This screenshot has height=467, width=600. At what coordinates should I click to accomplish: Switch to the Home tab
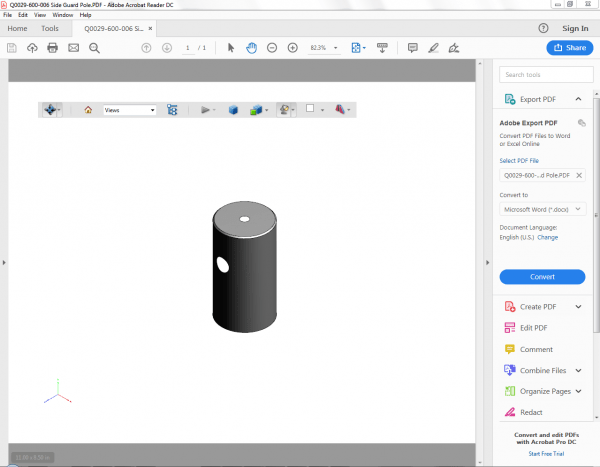coord(17,28)
